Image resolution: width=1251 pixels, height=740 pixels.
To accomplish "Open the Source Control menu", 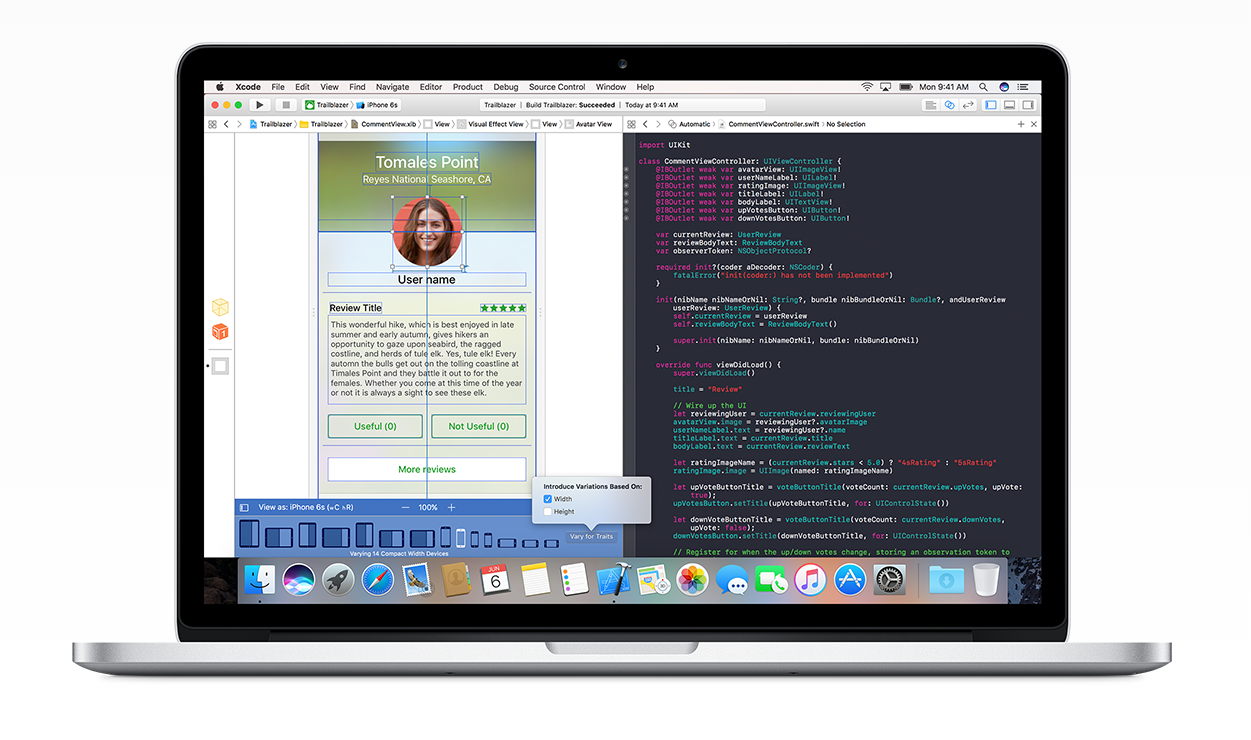I will pos(557,87).
